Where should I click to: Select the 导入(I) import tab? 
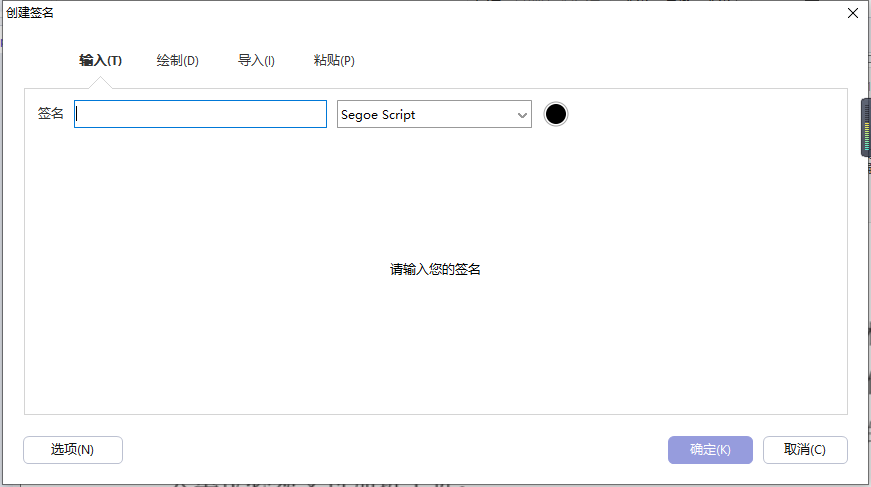coord(256,61)
